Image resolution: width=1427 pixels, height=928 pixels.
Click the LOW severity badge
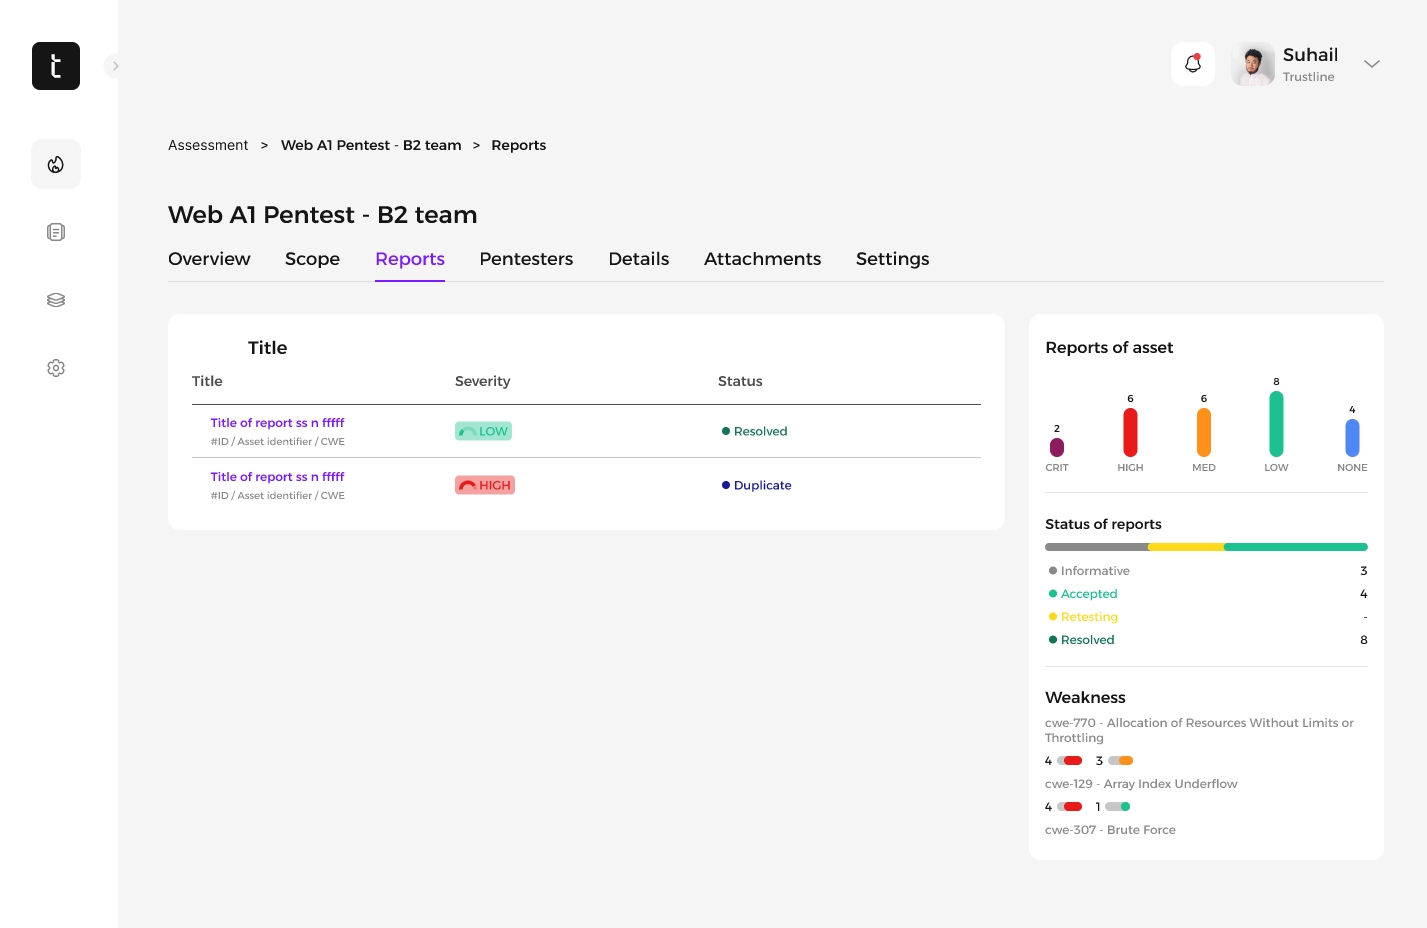(x=484, y=431)
